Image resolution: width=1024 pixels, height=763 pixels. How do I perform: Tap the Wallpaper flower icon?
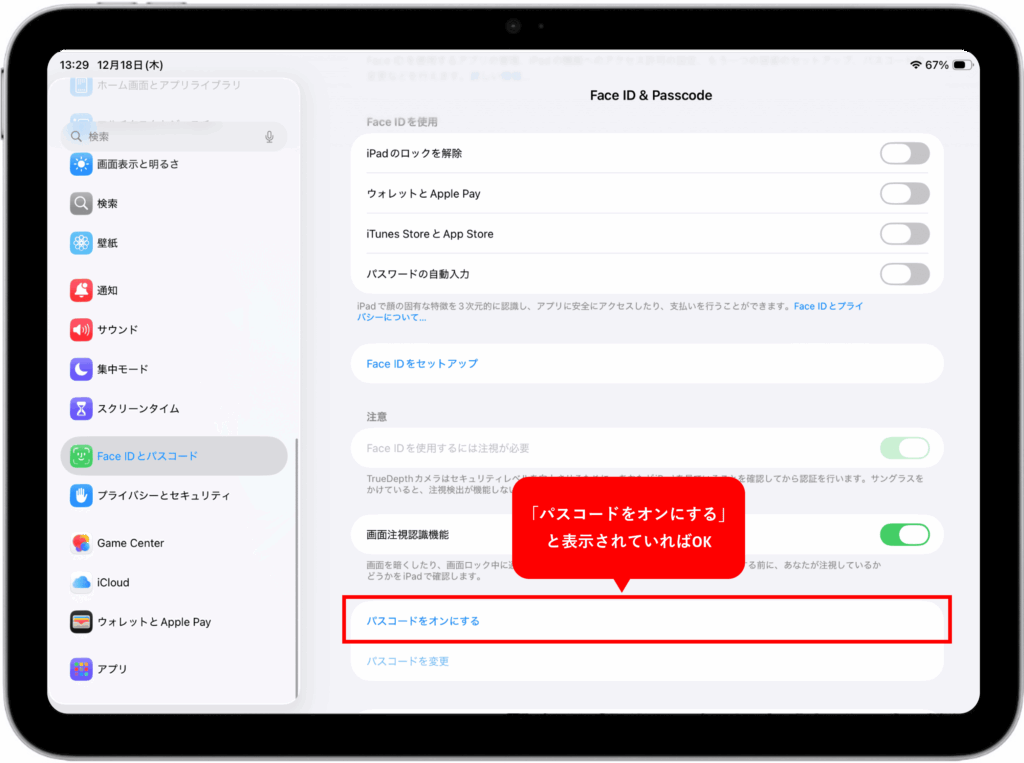pos(81,243)
